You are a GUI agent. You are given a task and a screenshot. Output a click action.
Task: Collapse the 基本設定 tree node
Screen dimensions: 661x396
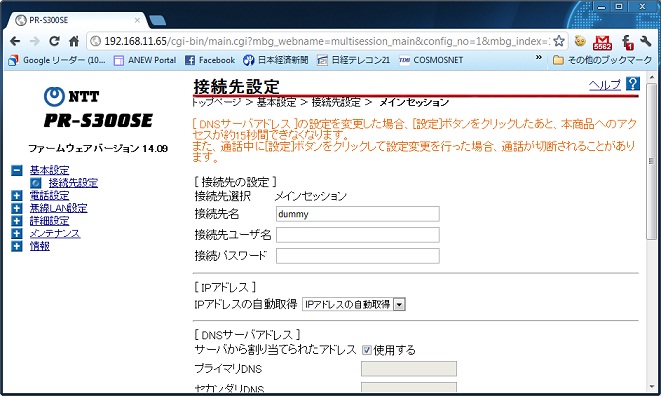(x=16, y=170)
